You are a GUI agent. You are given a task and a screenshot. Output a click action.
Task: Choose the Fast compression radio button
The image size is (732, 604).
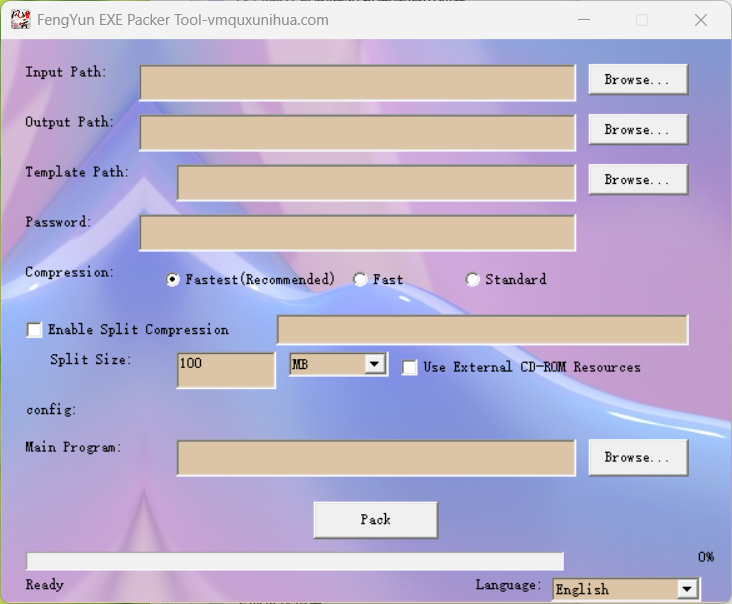(x=360, y=280)
